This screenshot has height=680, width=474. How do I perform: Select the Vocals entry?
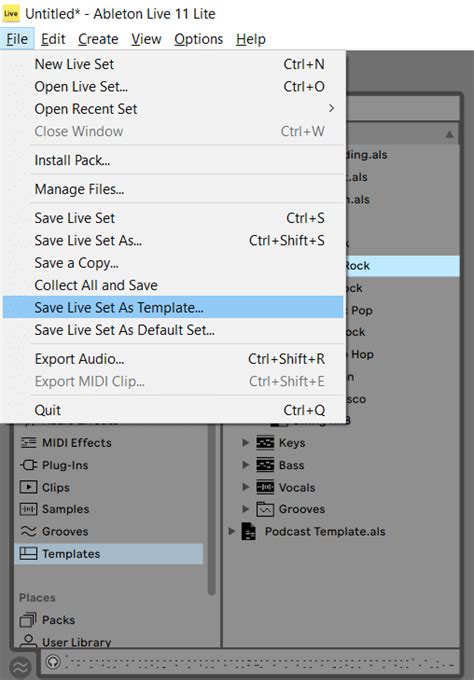(297, 487)
